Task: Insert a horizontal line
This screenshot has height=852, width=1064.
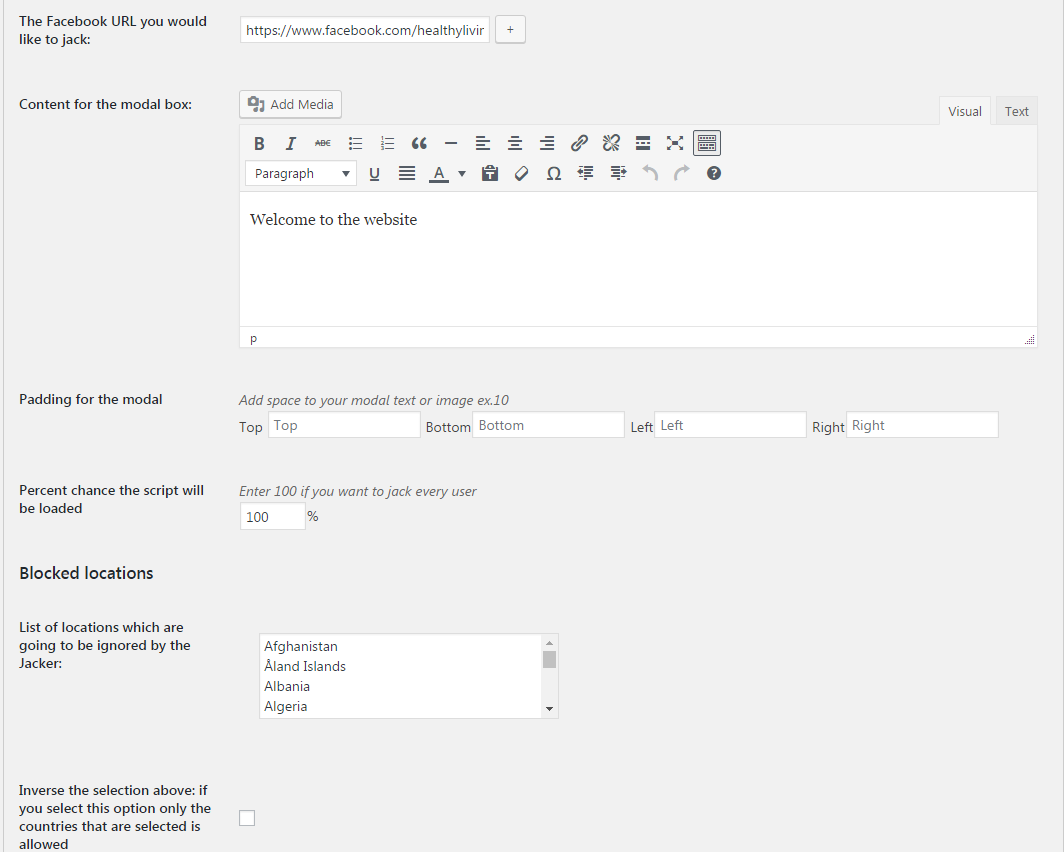Action: tap(451, 143)
